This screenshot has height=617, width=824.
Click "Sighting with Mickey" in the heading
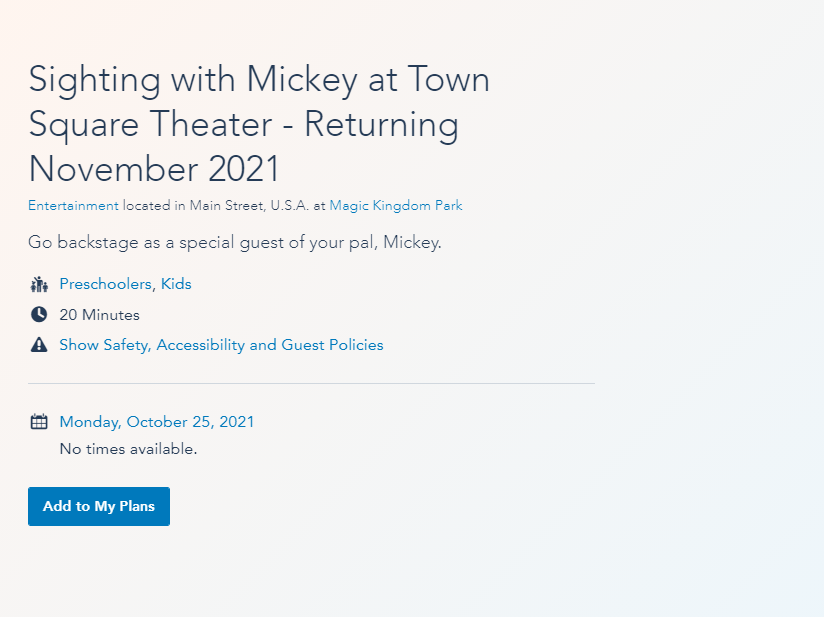click(193, 80)
